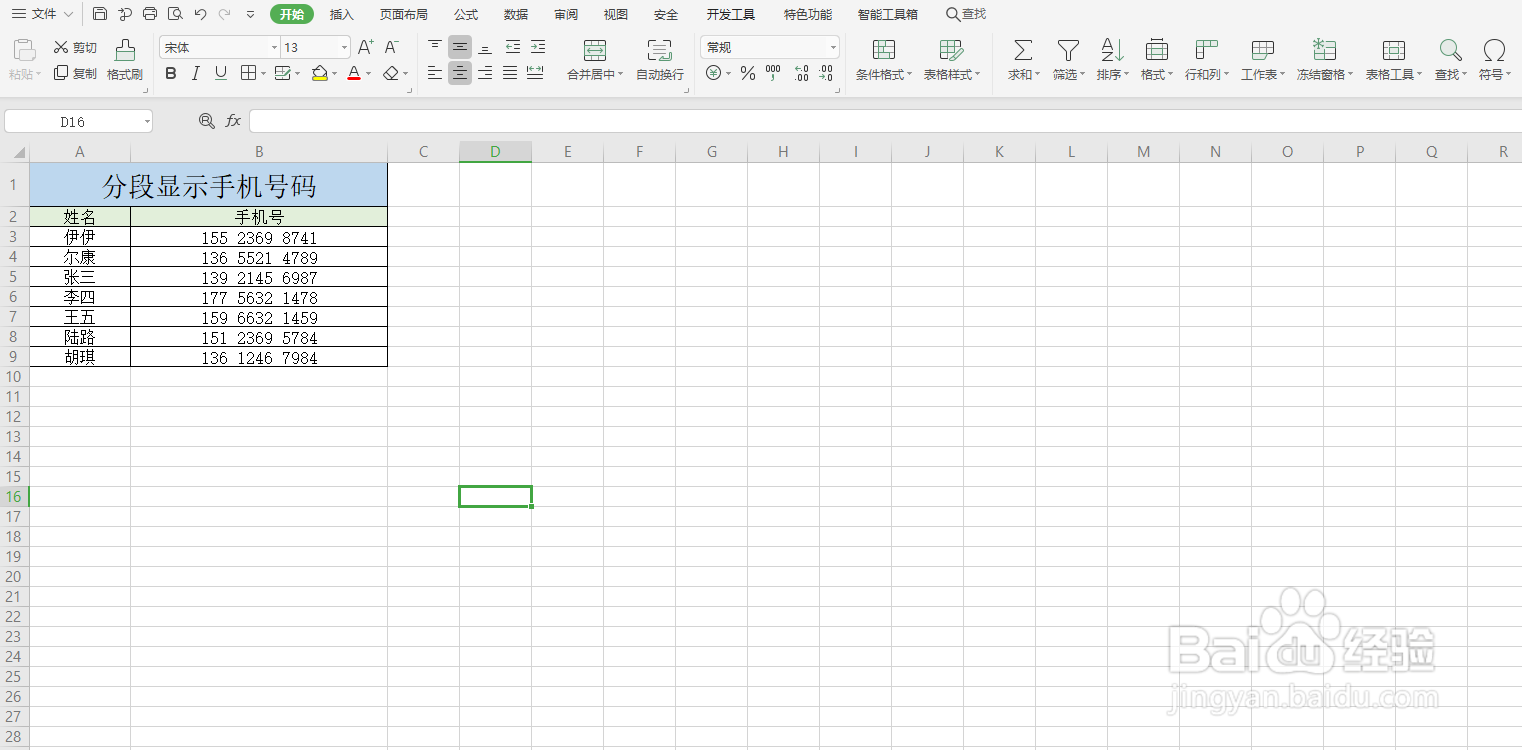The width and height of the screenshot is (1522, 750).
Task: Switch to the 插入 (Insert) tab
Action: coord(342,14)
